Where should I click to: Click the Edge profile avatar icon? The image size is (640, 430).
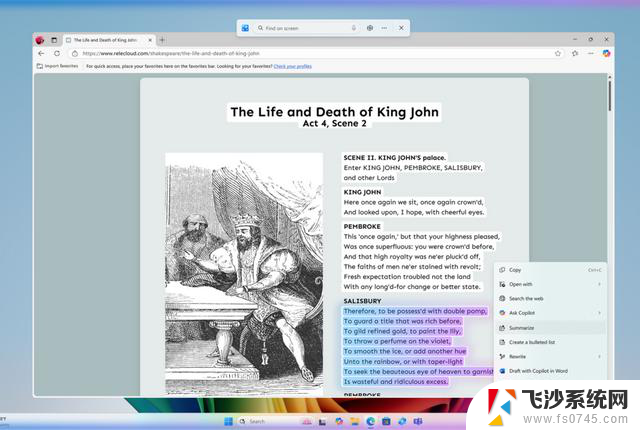coord(40,40)
